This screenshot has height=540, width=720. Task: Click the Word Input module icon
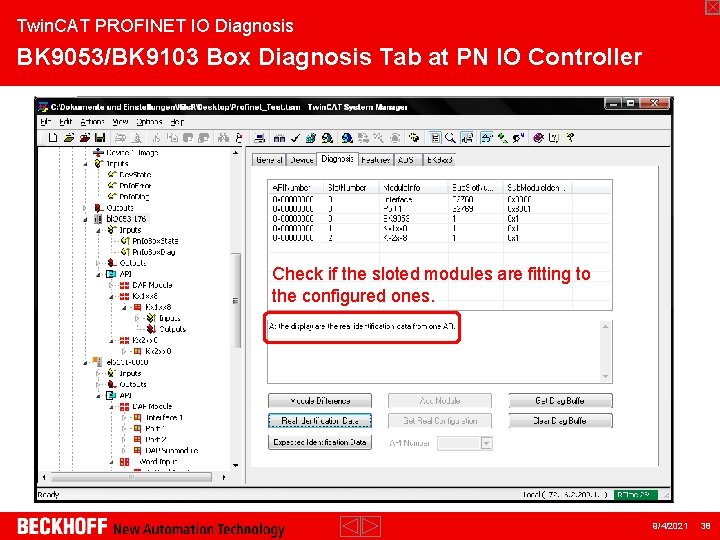click(124, 461)
